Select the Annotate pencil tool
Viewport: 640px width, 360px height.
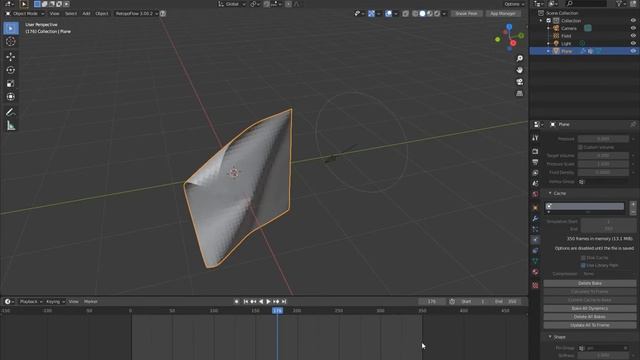coord(11,112)
